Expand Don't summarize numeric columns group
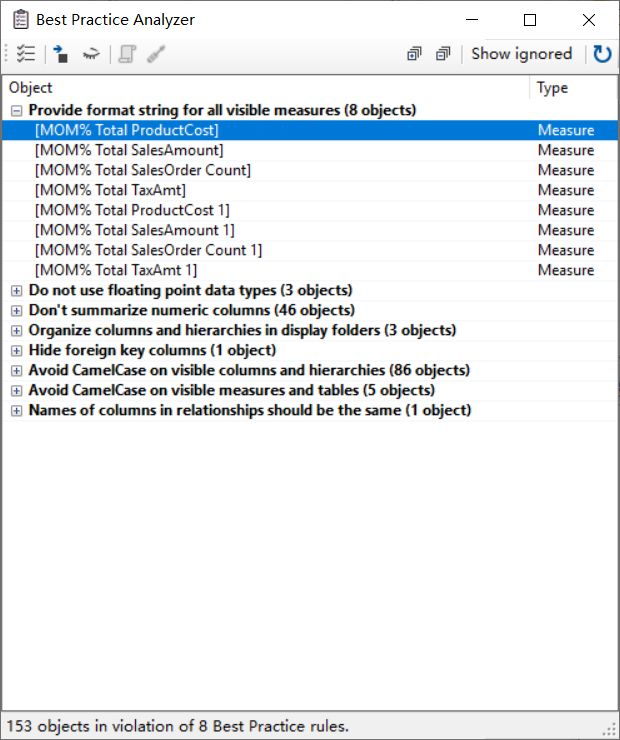Screen dimensions: 620x740 point(17,311)
